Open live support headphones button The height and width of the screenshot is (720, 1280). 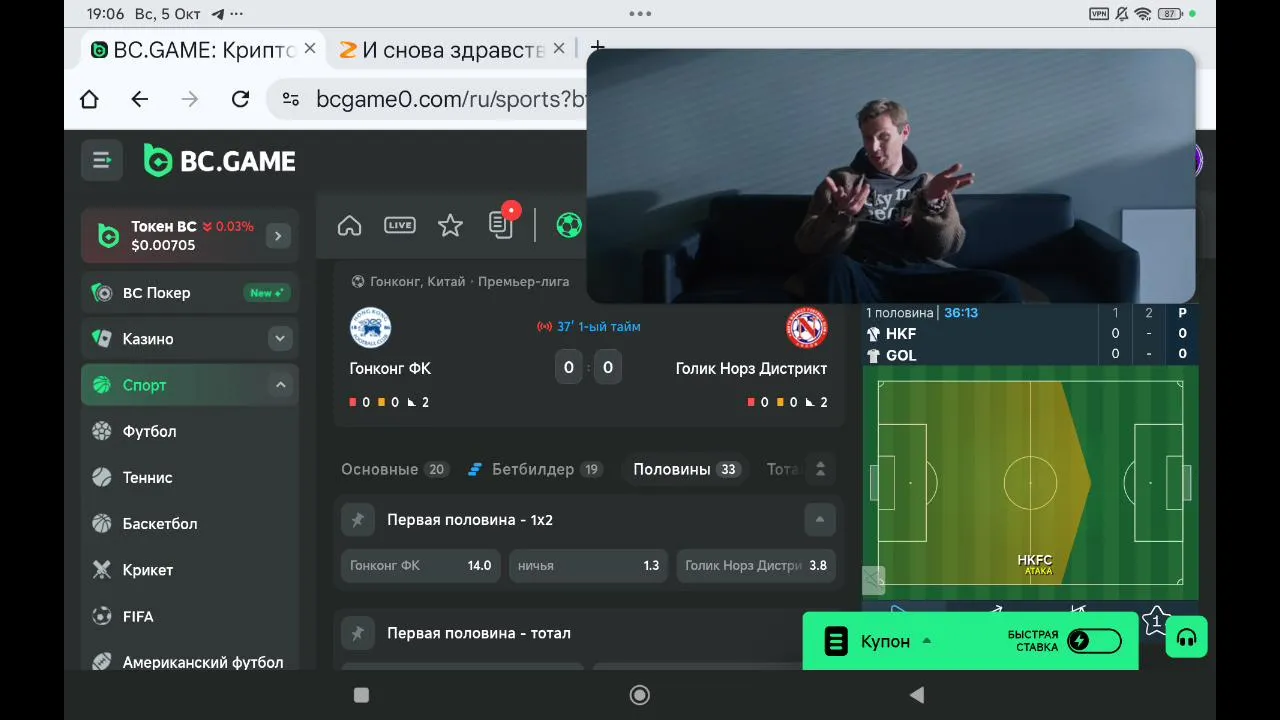pyautogui.click(x=1187, y=638)
